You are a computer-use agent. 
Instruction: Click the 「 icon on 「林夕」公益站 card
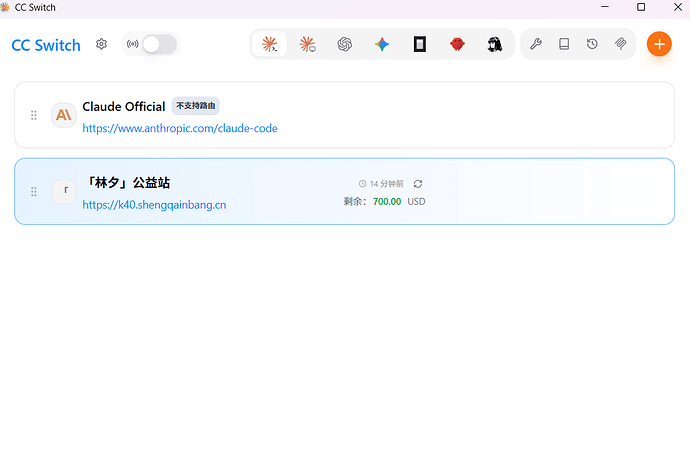tap(64, 191)
